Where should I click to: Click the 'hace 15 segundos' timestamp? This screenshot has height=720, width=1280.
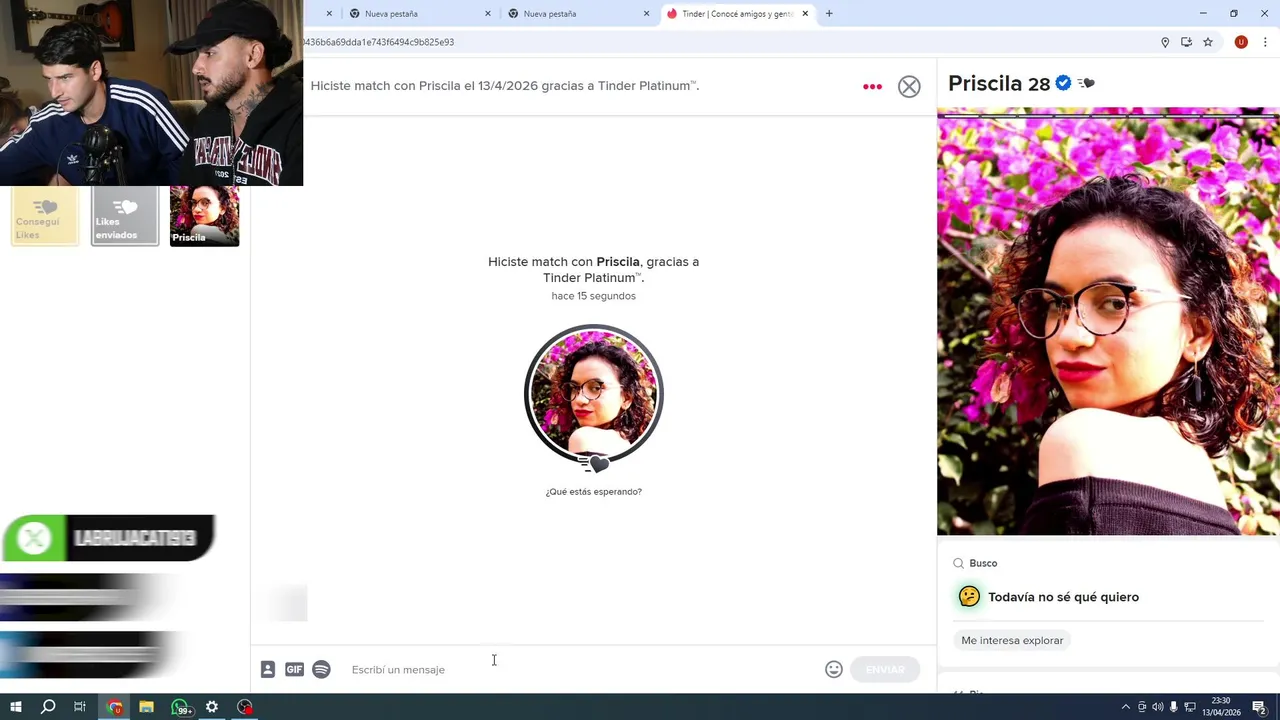(594, 296)
